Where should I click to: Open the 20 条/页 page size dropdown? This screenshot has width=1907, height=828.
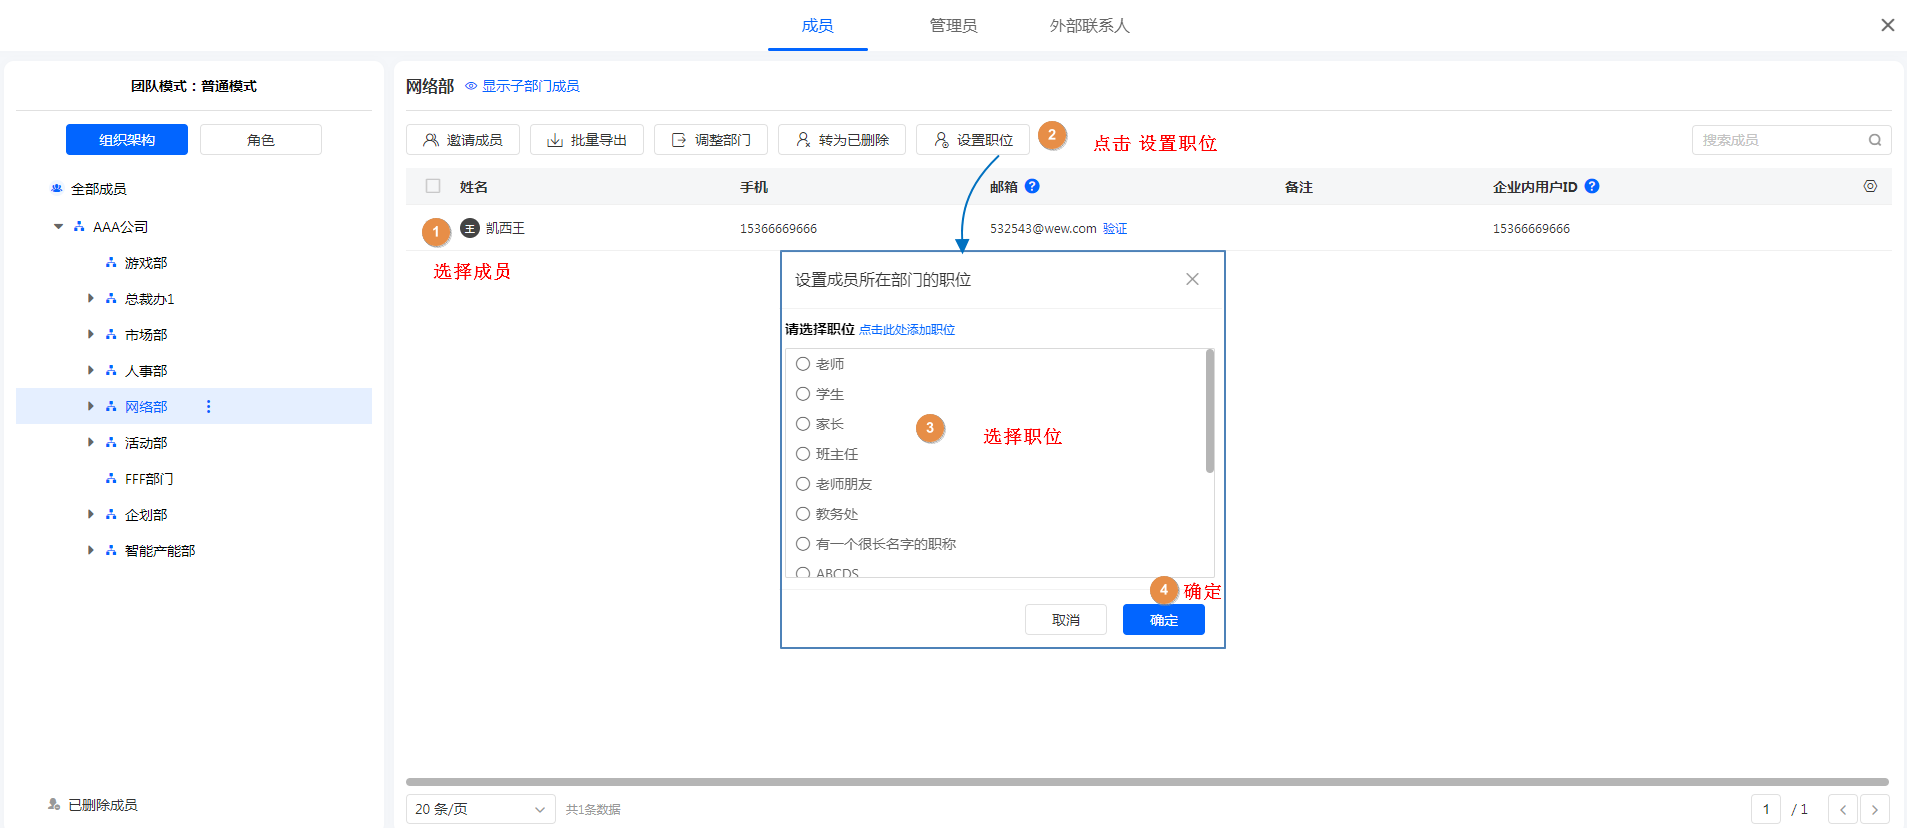click(480, 809)
